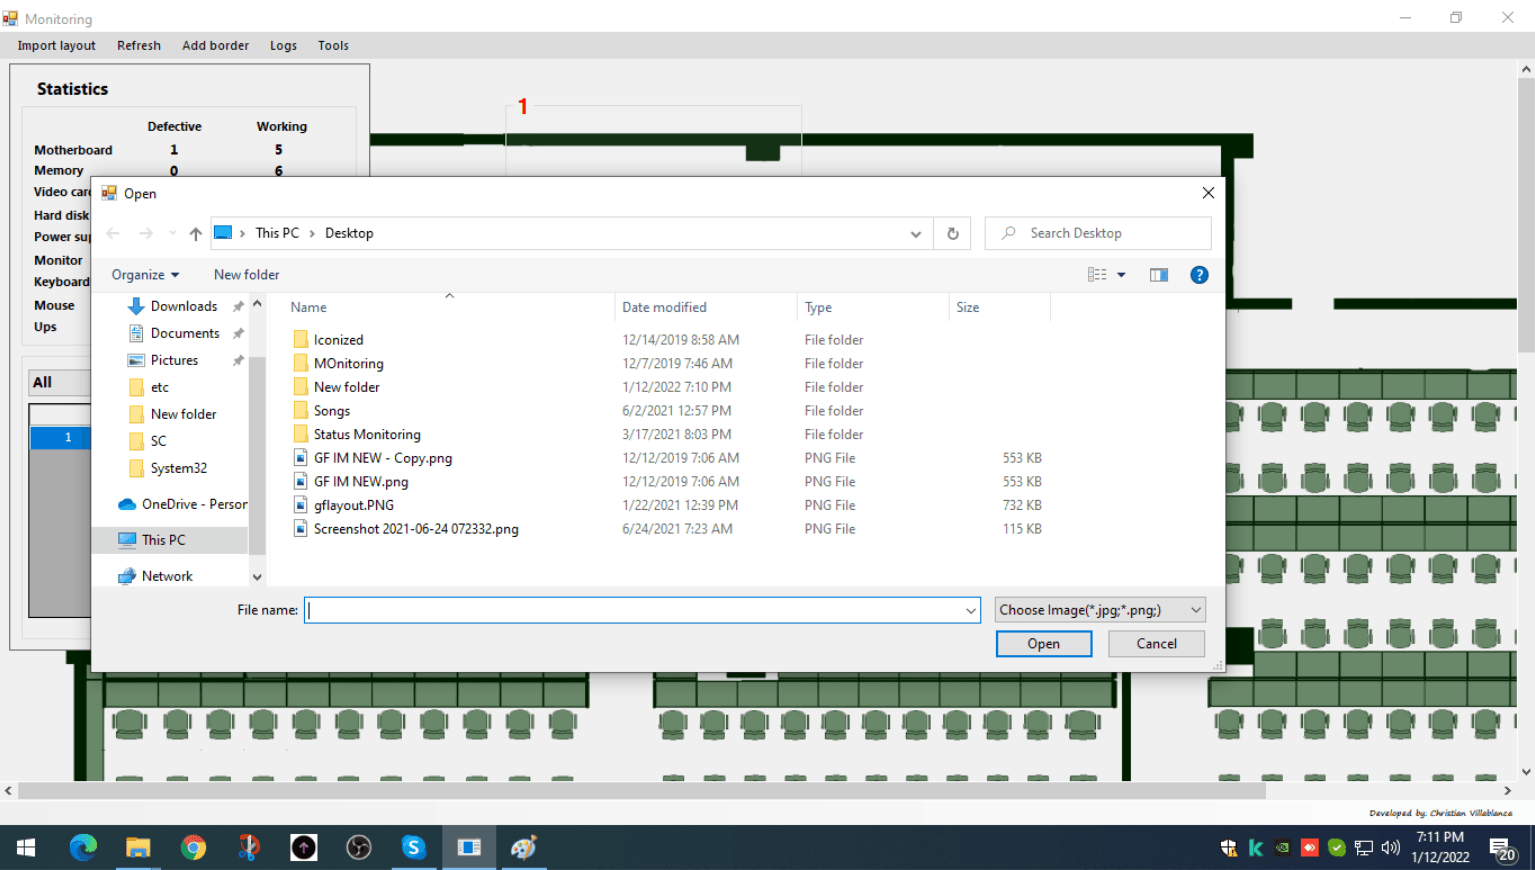This screenshot has width=1535, height=870.
Task: Navigate up a folder with the up-arrow icon
Action: click(194, 233)
